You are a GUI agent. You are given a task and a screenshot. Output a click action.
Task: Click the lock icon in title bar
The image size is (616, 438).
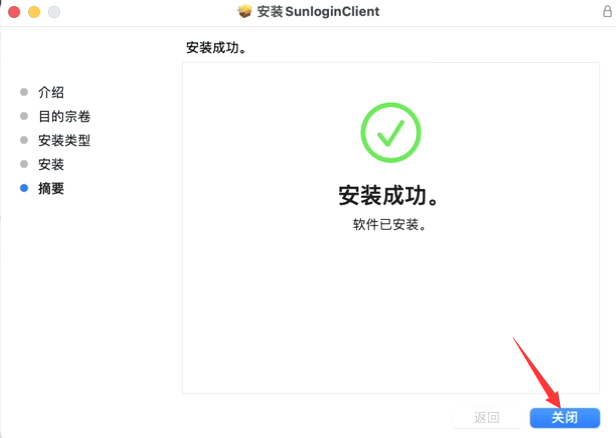[x=607, y=11]
